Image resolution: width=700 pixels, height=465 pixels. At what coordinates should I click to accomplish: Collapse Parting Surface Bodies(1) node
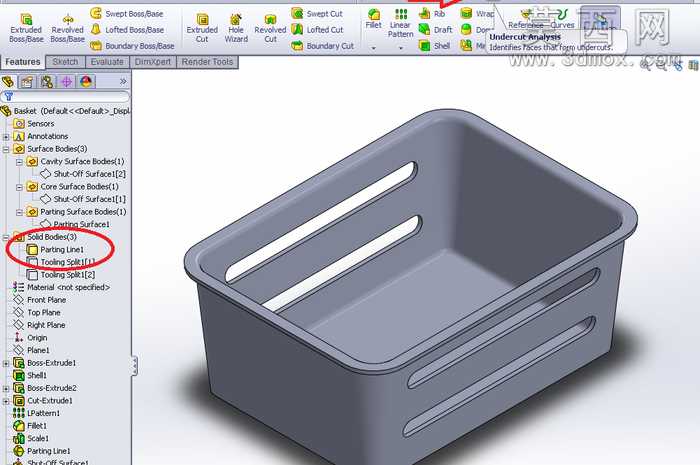pos(19,212)
